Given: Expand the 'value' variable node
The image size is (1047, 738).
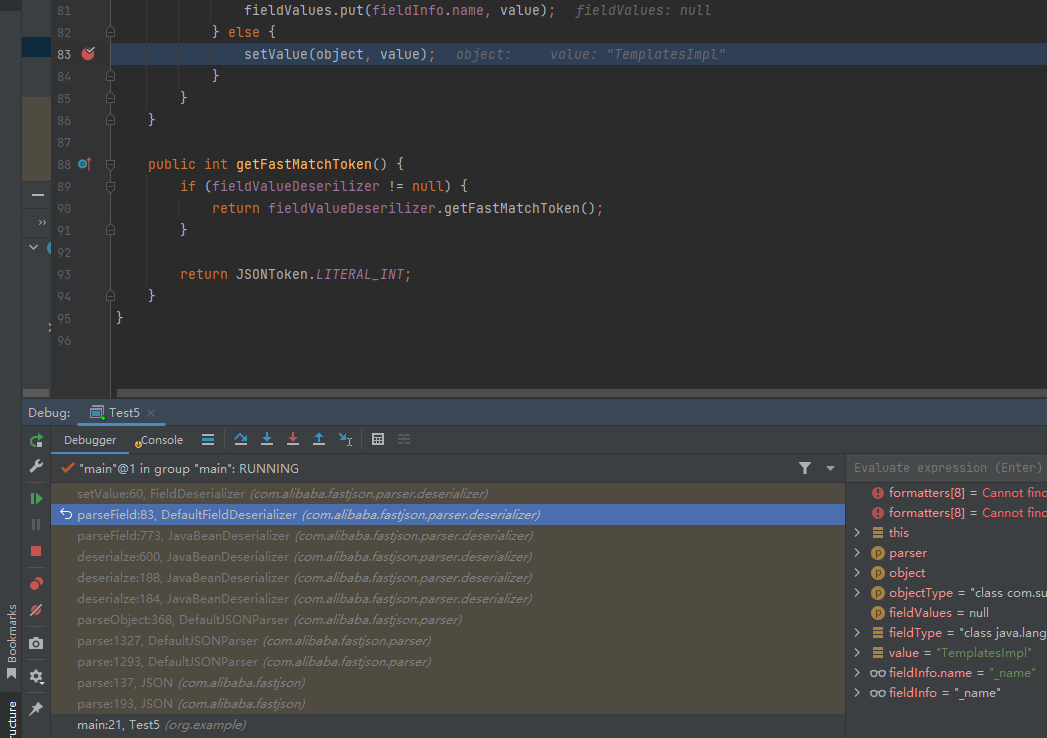Looking at the screenshot, I should click(x=857, y=653).
